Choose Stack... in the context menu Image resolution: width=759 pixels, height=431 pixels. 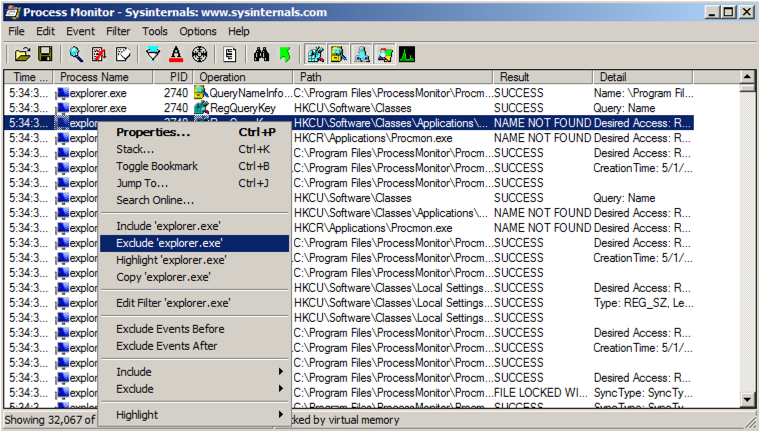point(195,149)
